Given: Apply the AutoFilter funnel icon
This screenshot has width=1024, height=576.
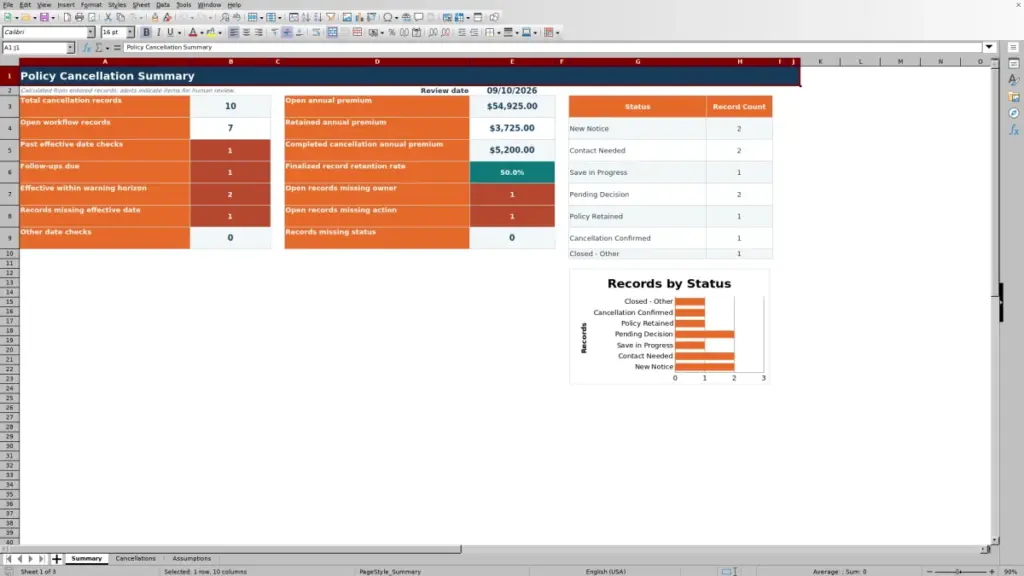Looking at the screenshot, I should pyautogui.click(x=330, y=17).
